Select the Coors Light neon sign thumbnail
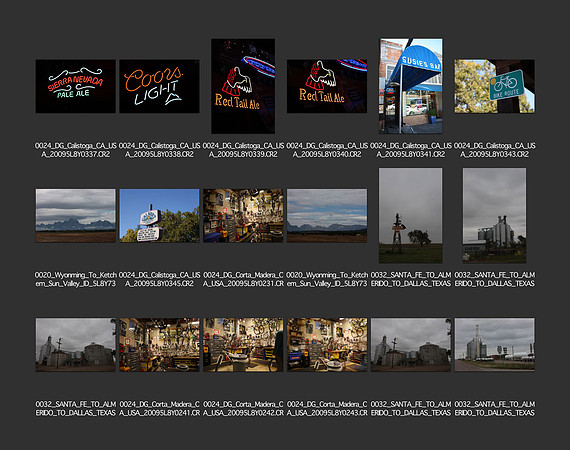This screenshot has width=570, height=450. pyautogui.click(x=159, y=86)
